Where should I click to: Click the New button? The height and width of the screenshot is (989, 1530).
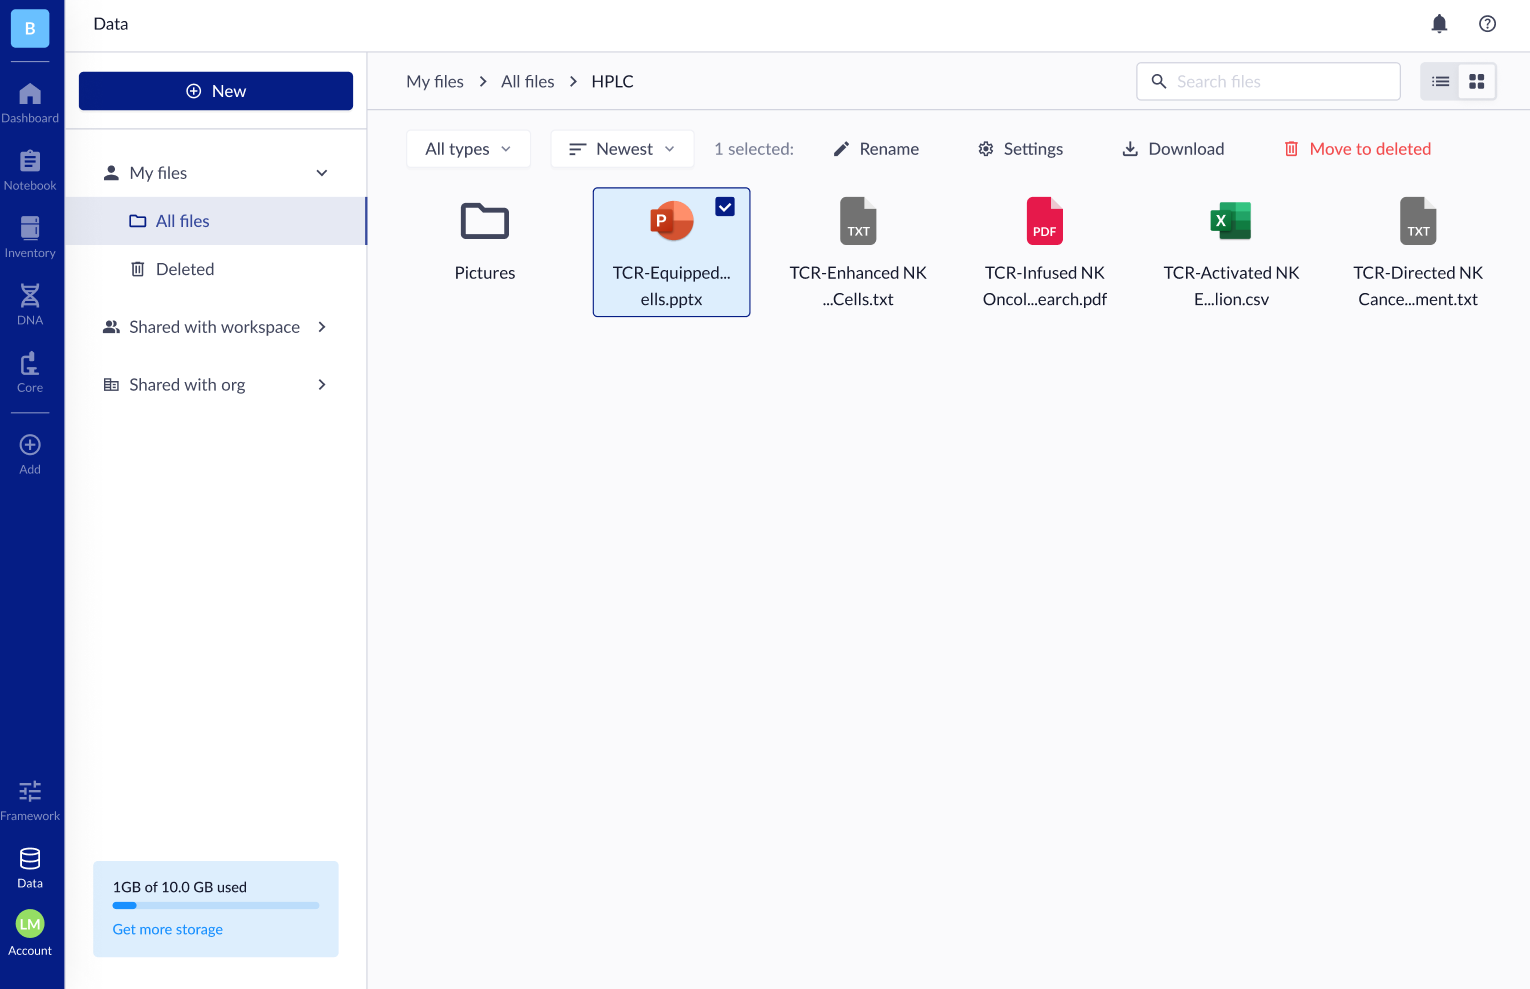215,90
